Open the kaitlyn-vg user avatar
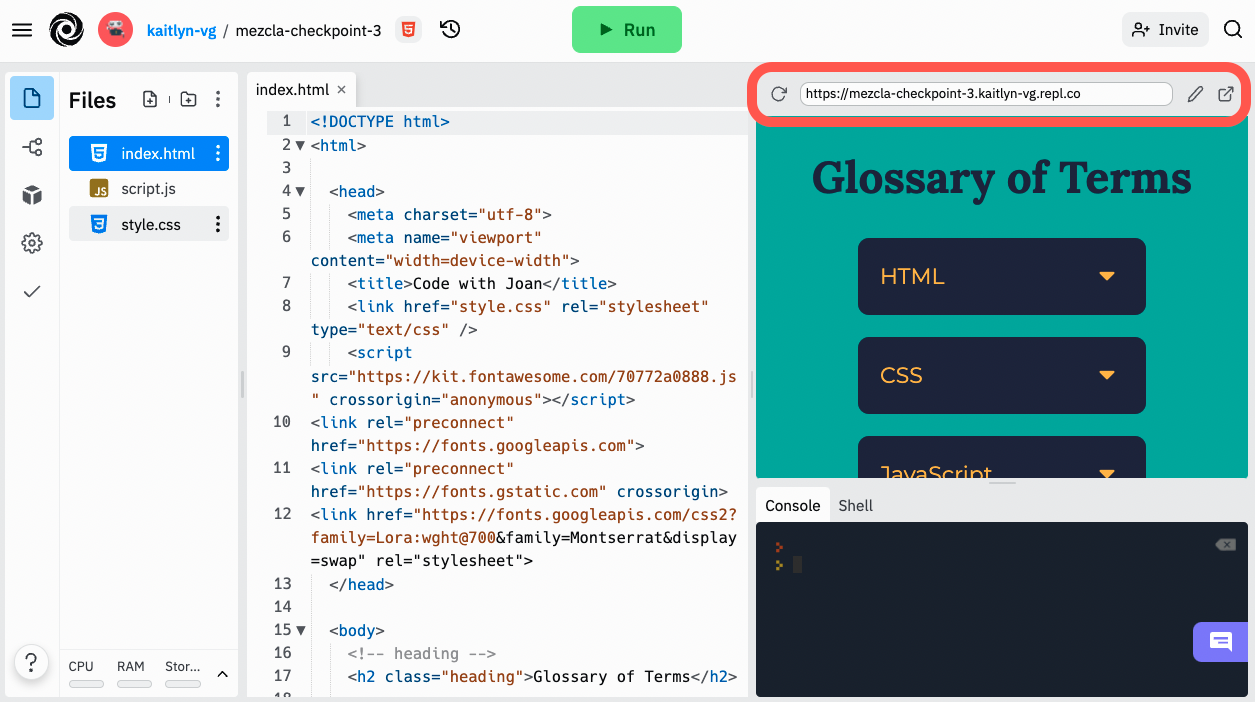 [116, 30]
